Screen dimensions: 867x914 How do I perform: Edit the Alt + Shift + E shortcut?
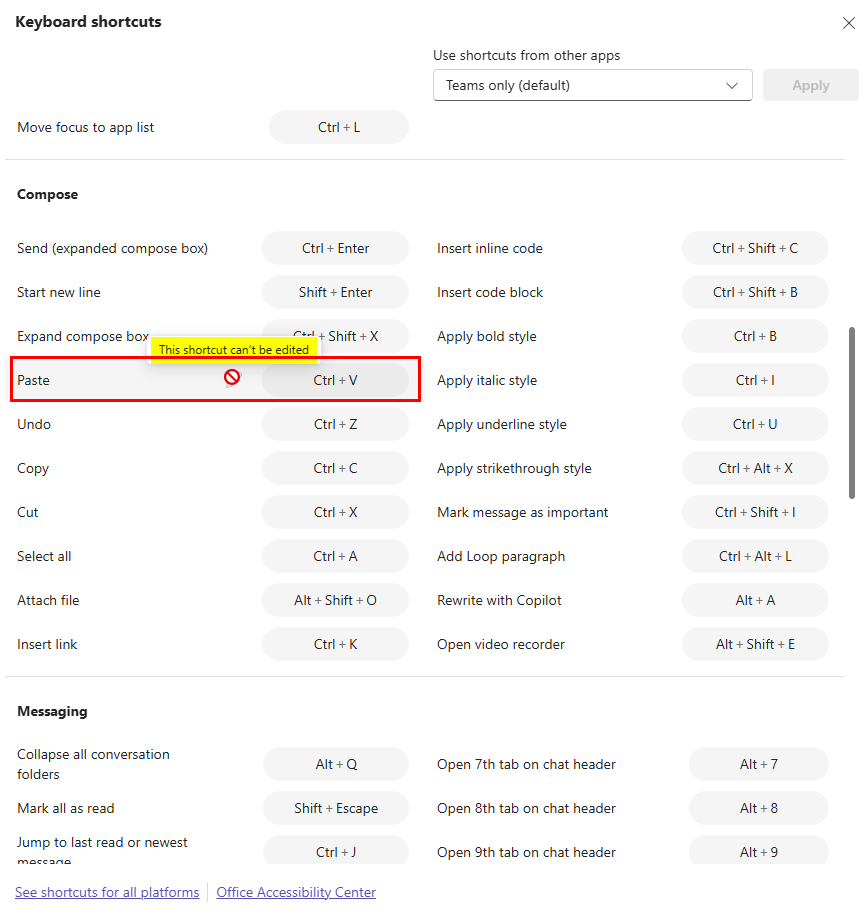pos(755,644)
